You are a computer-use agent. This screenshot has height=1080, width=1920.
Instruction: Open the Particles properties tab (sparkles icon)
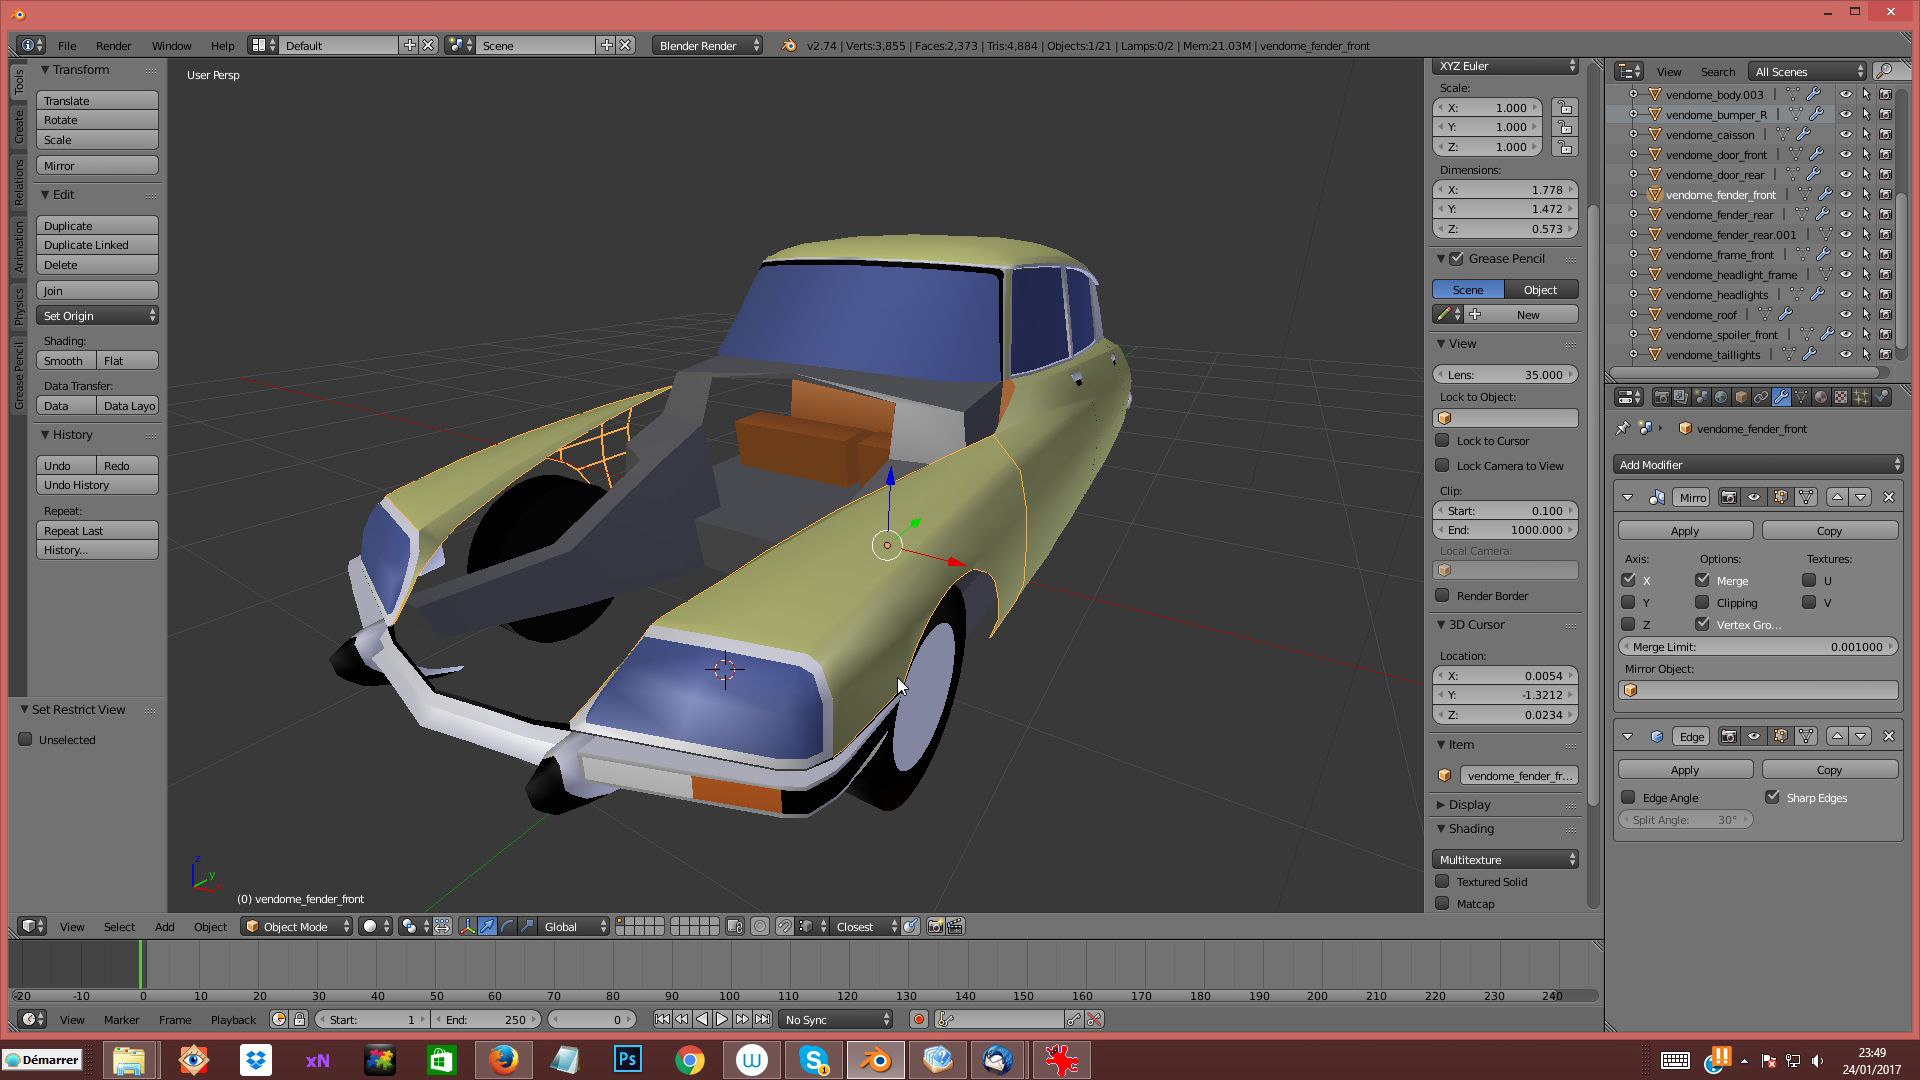(1861, 397)
